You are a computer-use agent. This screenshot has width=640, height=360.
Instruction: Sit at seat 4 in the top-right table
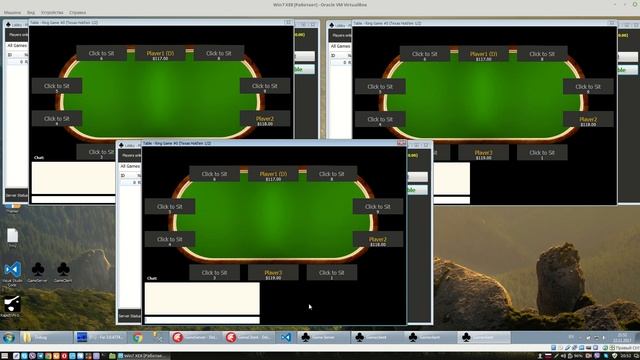click(380, 120)
